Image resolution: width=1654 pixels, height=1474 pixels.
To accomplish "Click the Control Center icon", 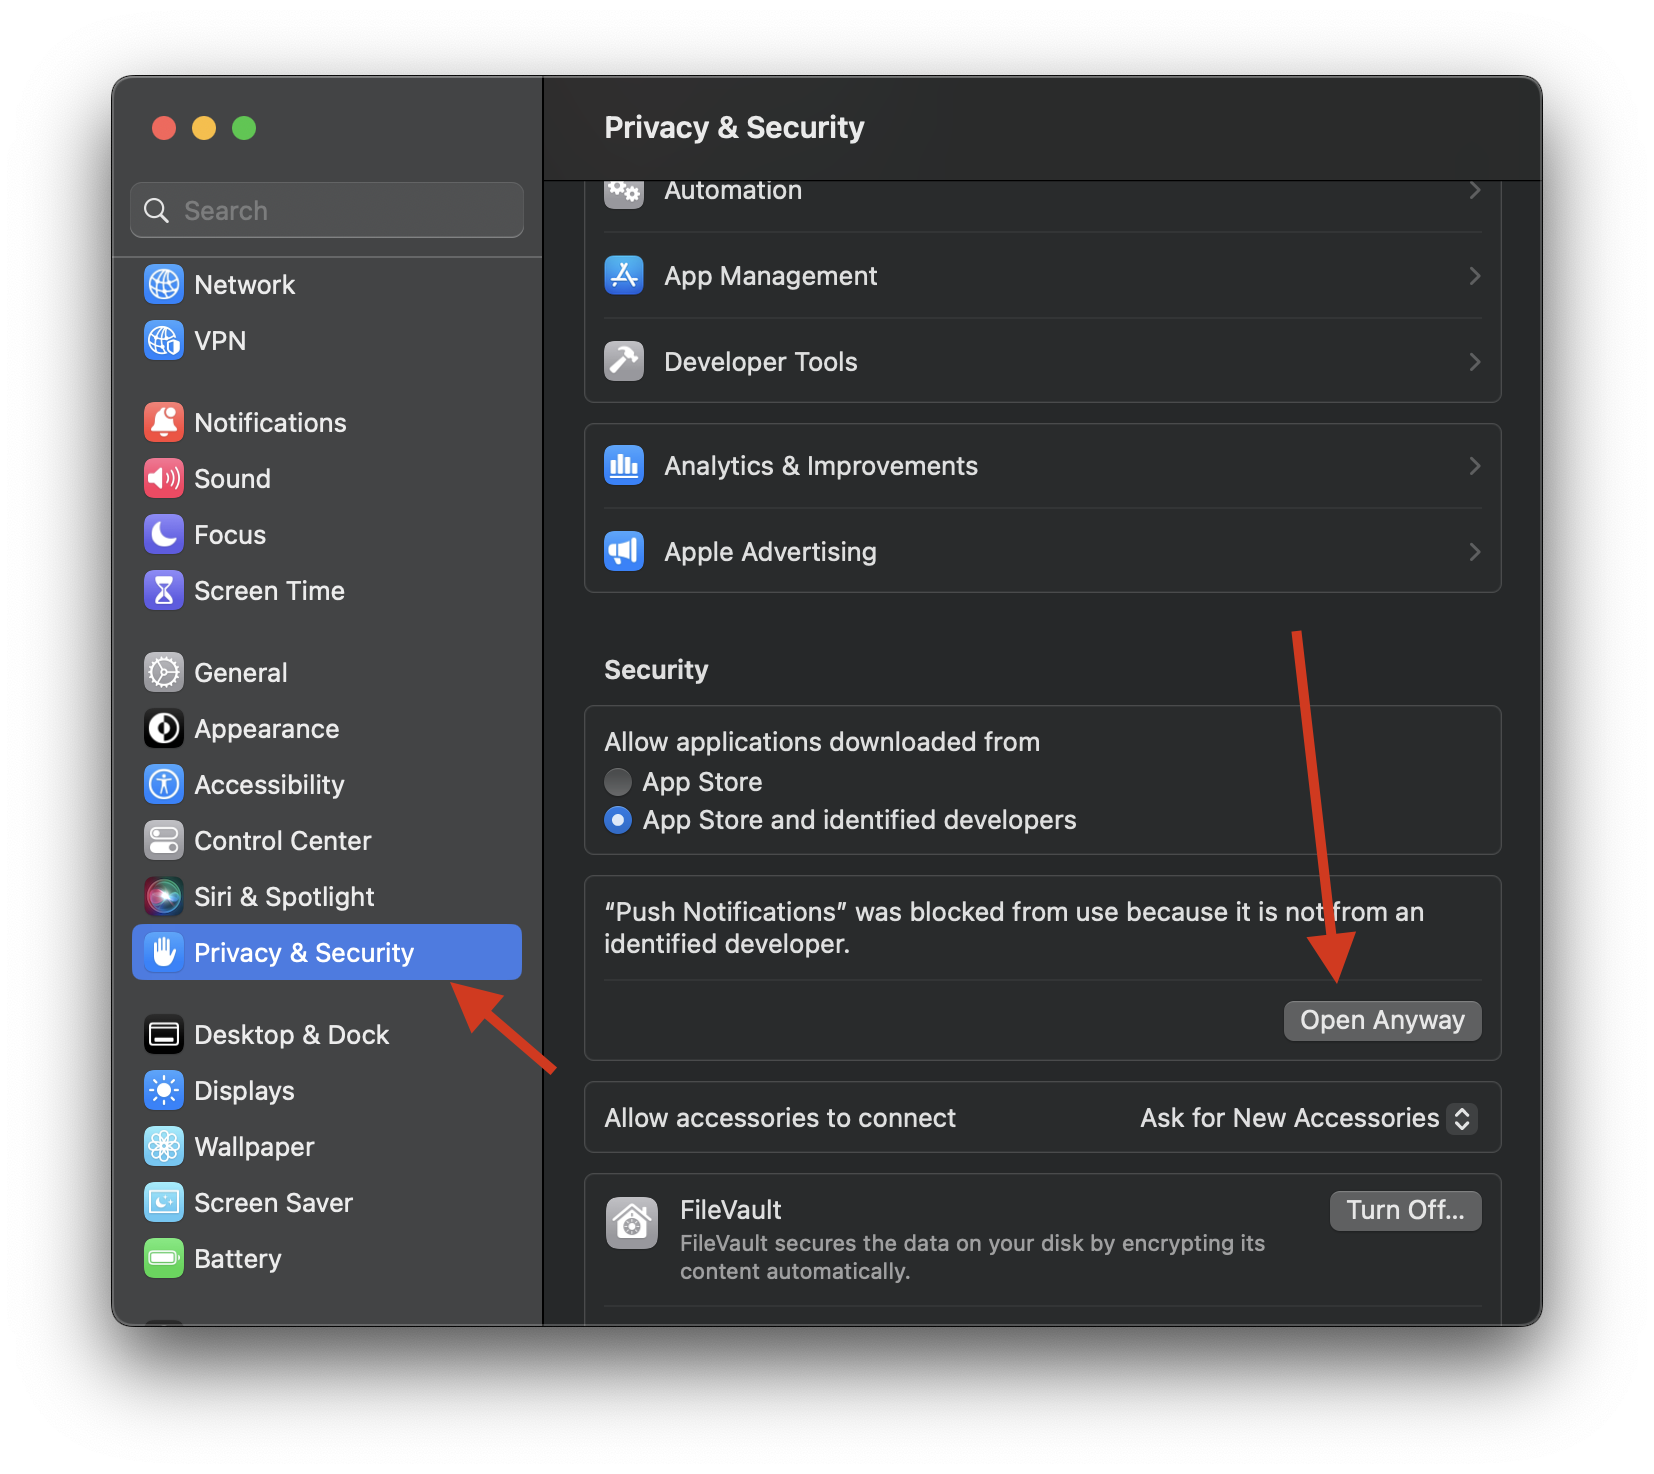I will coord(164,841).
